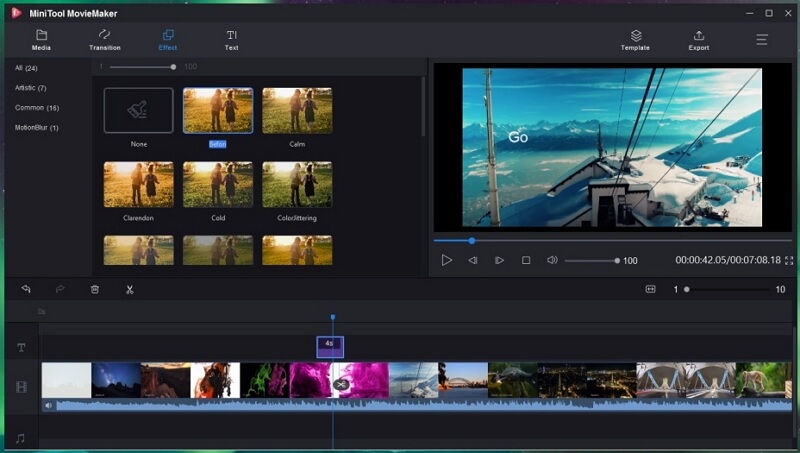Play the video preview
This screenshot has height=453, width=800.
[x=446, y=260]
